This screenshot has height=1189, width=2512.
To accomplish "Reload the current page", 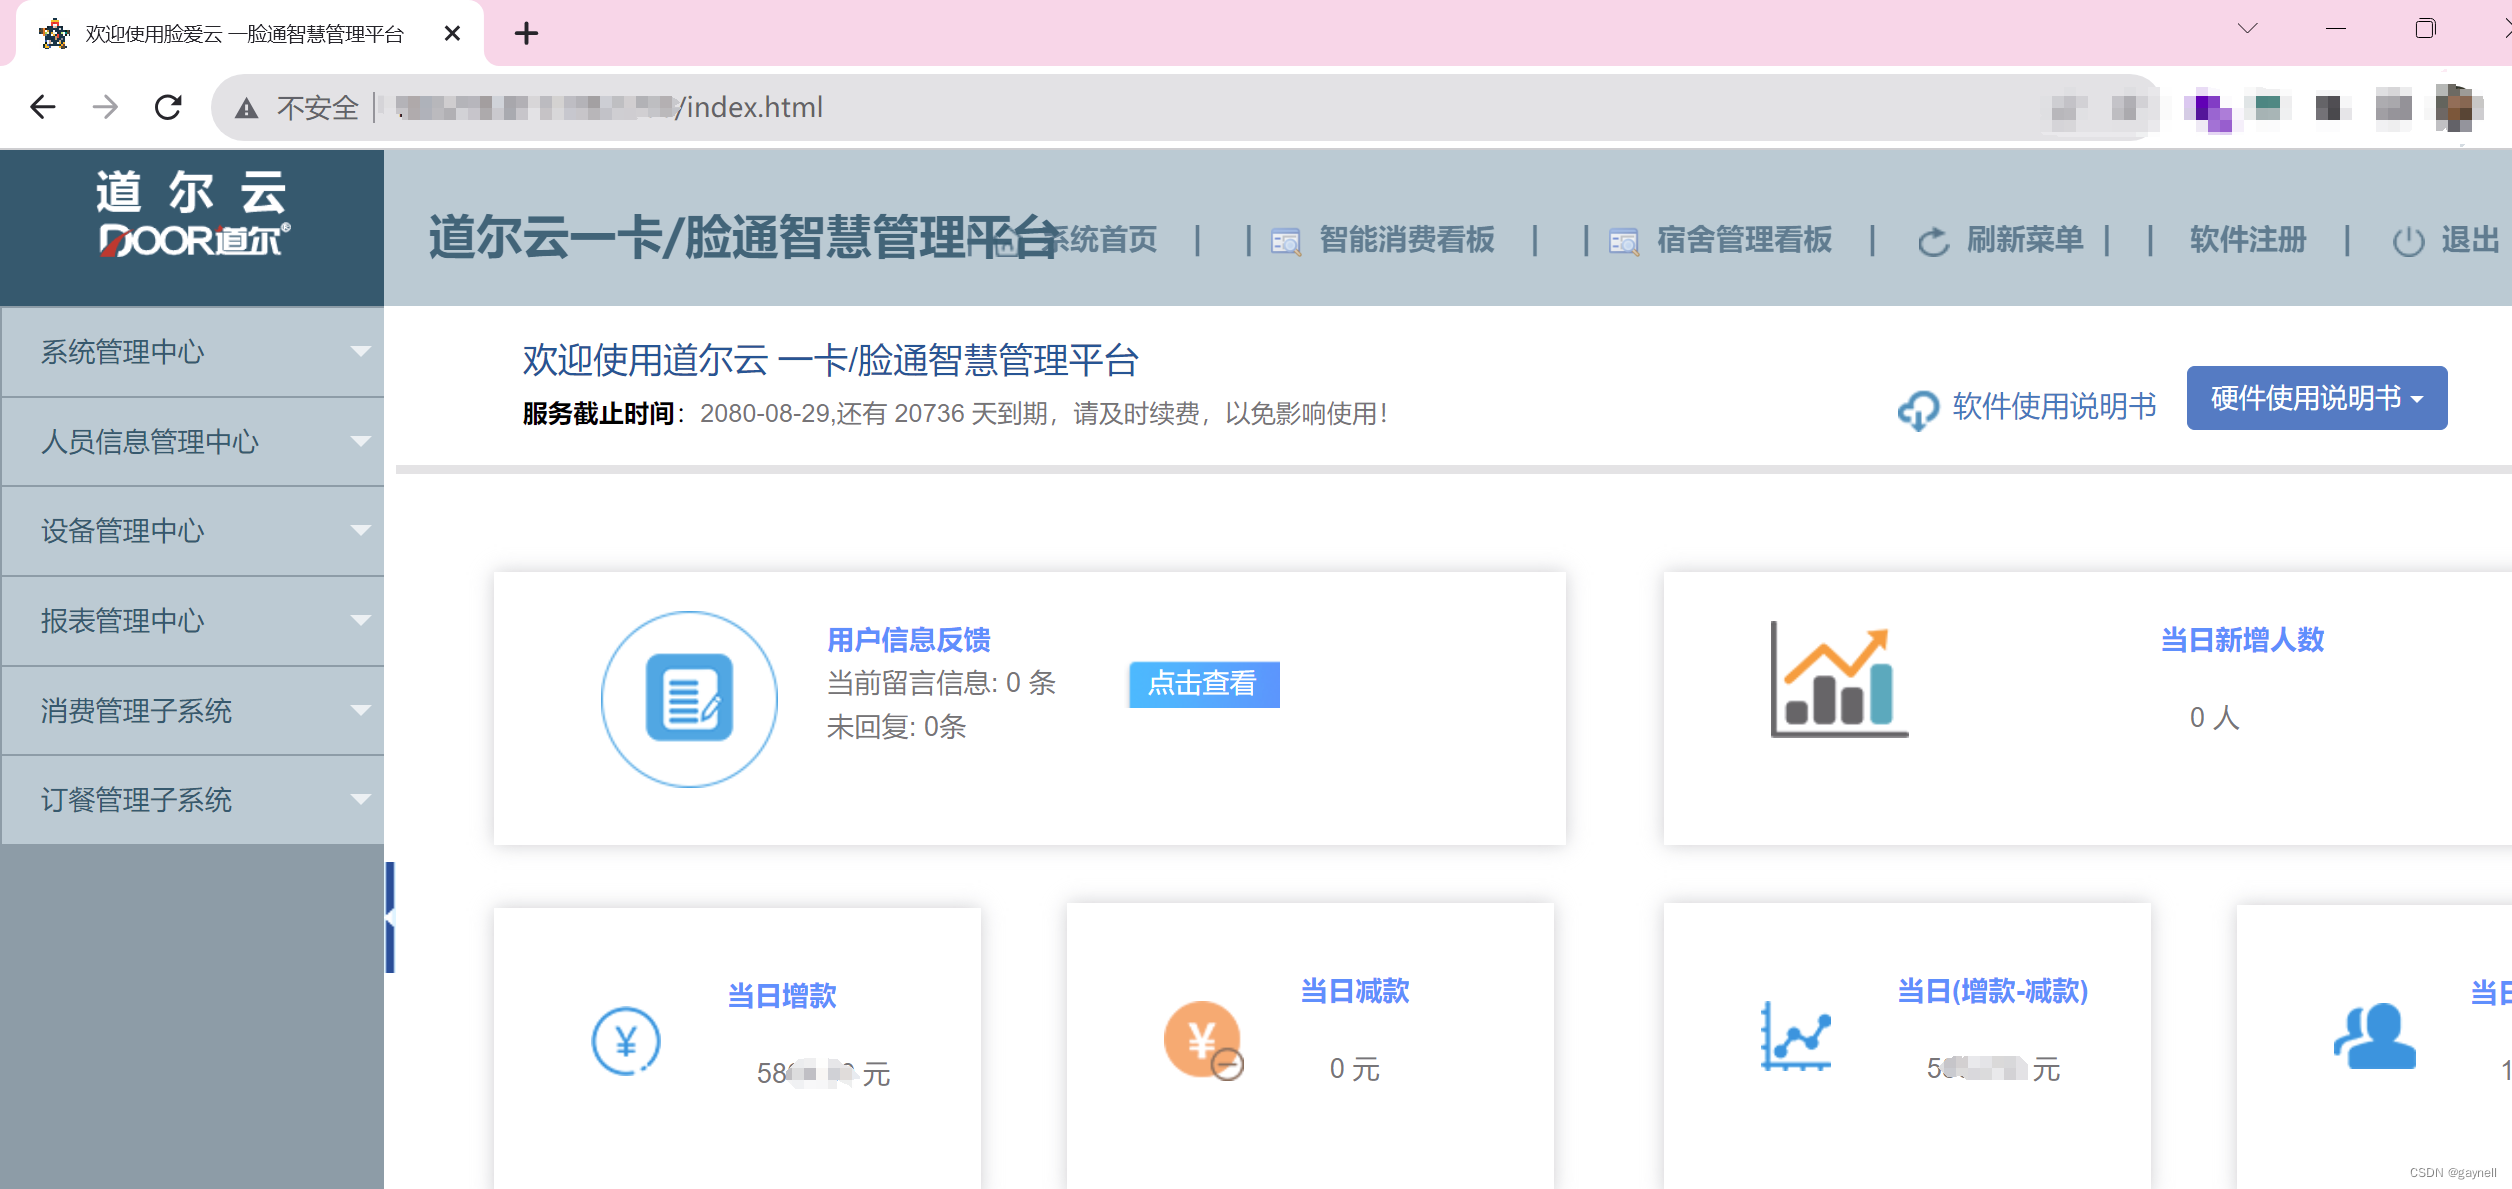I will [168, 107].
